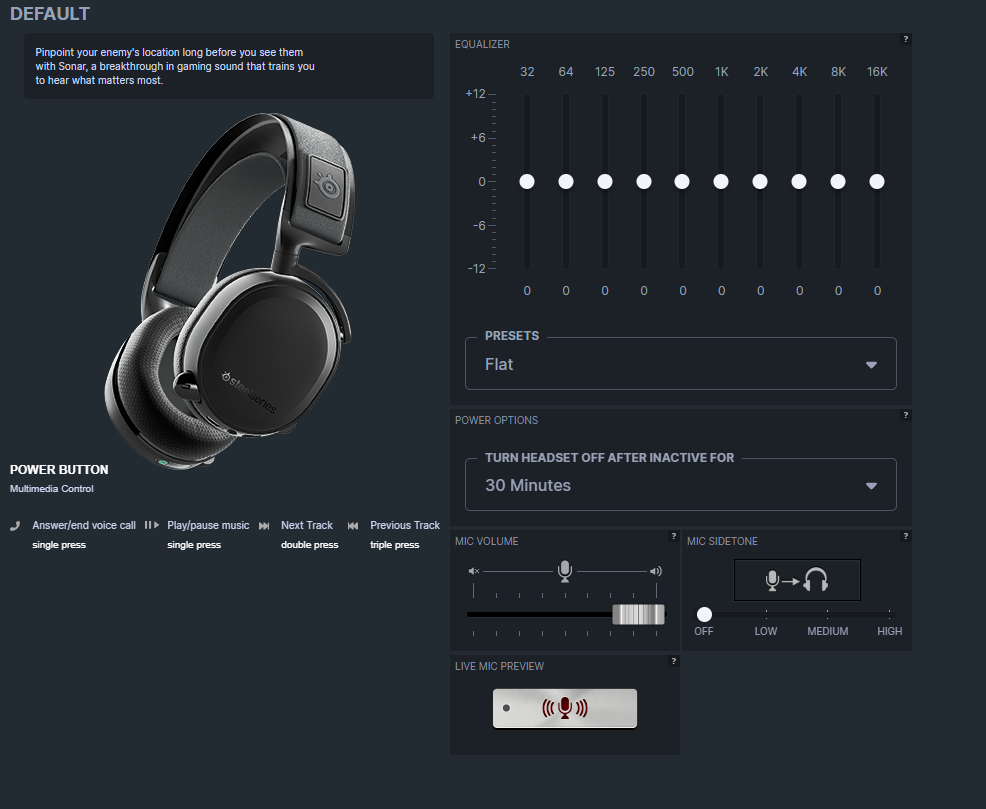
Task: Click the Multimedia Control label
Action: 52,488
